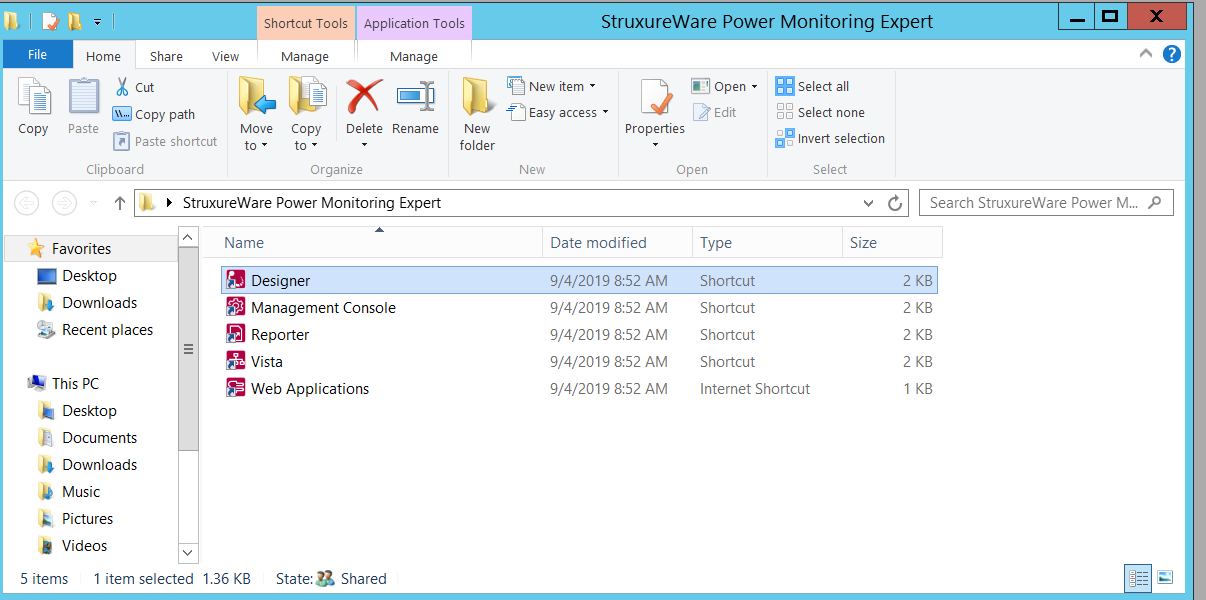Open Manage tab under Application Tools
This screenshot has height=600, width=1206.
[414, 56]
